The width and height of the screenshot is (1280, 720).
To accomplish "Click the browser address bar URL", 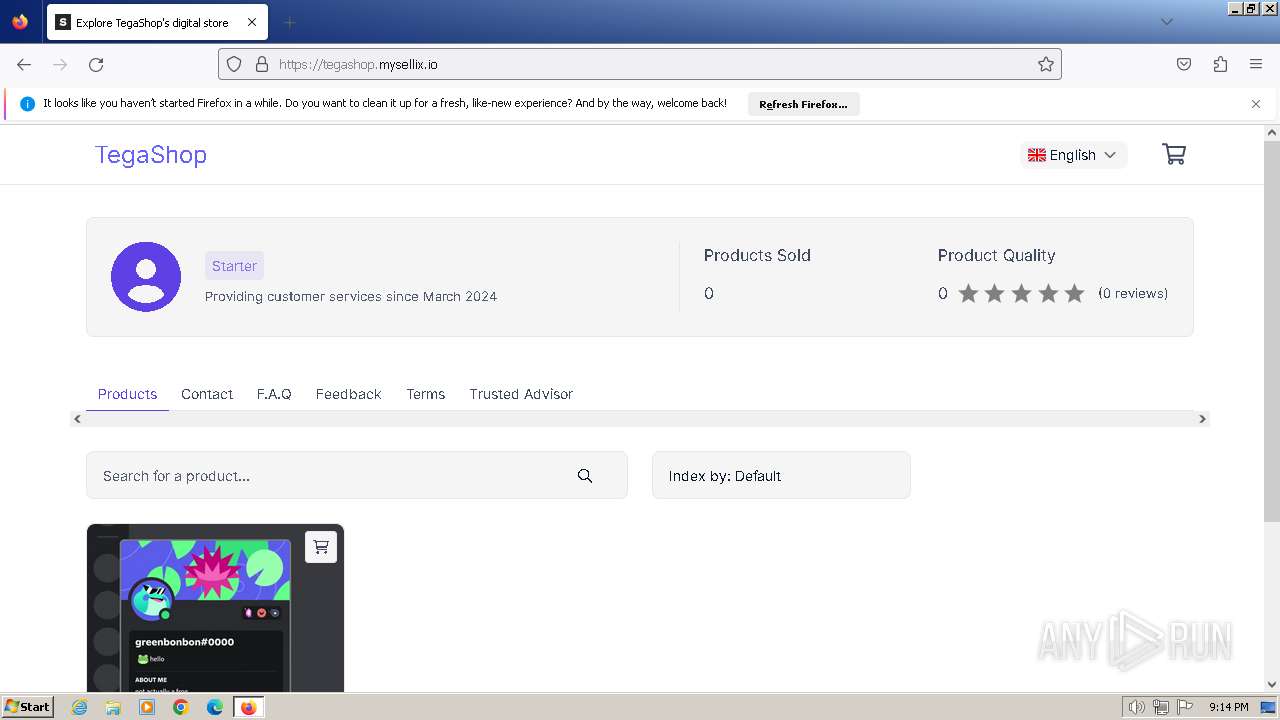I will coord(640,64).
